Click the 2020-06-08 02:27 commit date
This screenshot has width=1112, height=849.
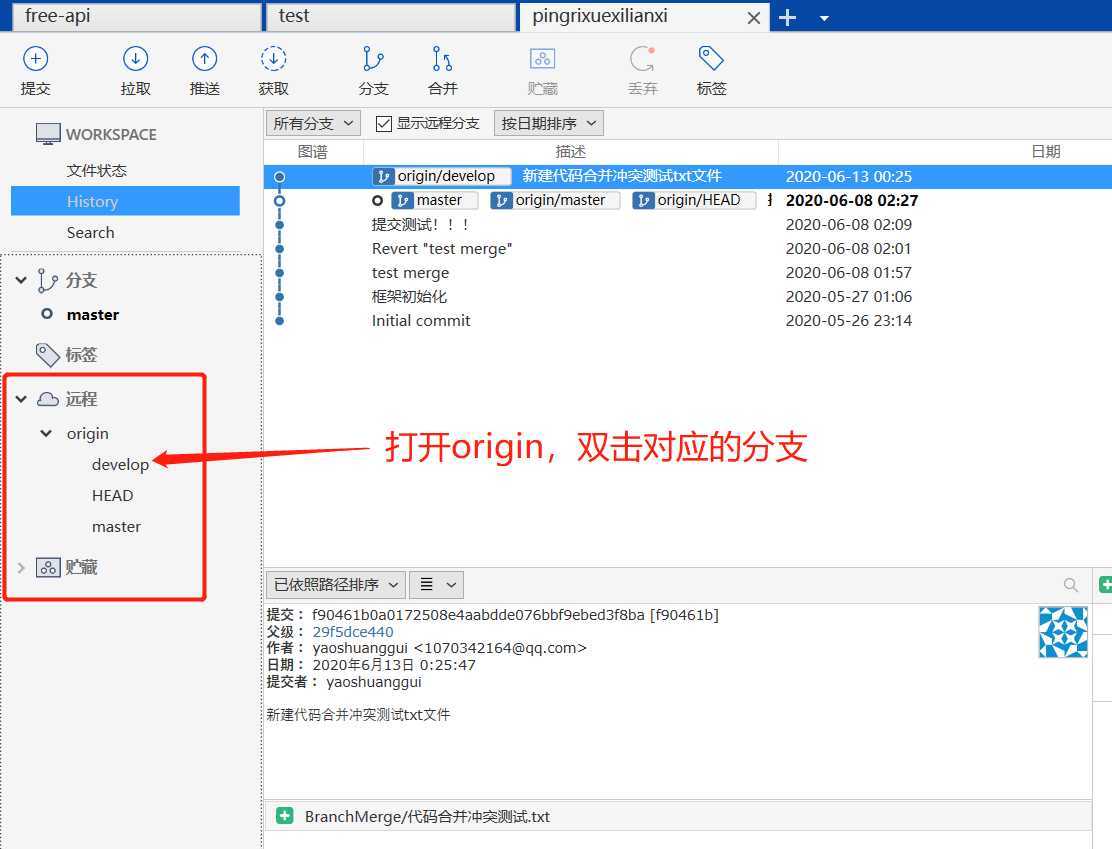pos(852,200)
